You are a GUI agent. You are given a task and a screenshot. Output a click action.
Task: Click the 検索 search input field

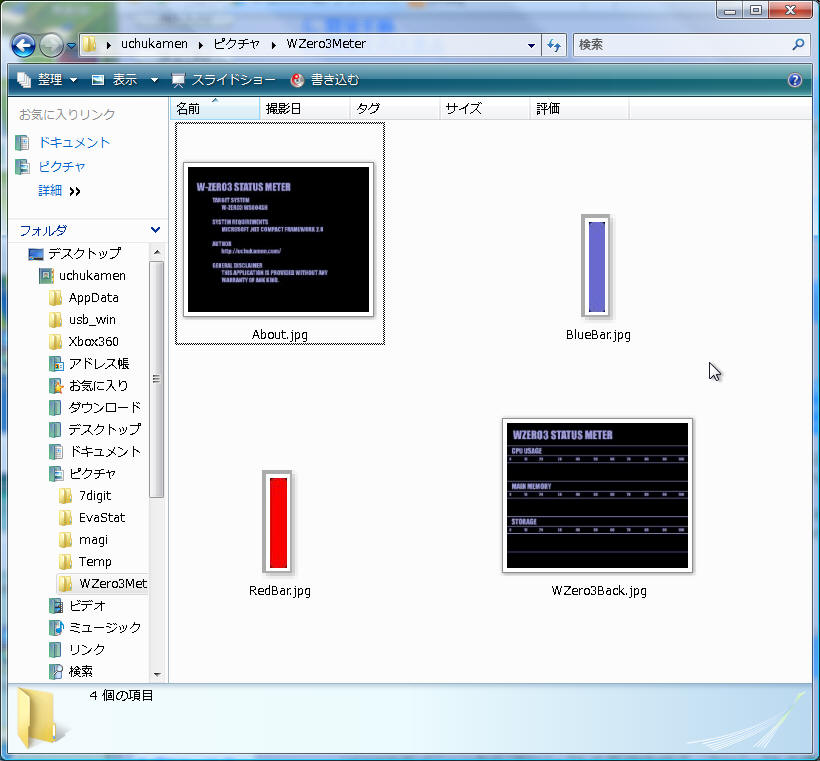pyautogui.click(x=682, y=45)
